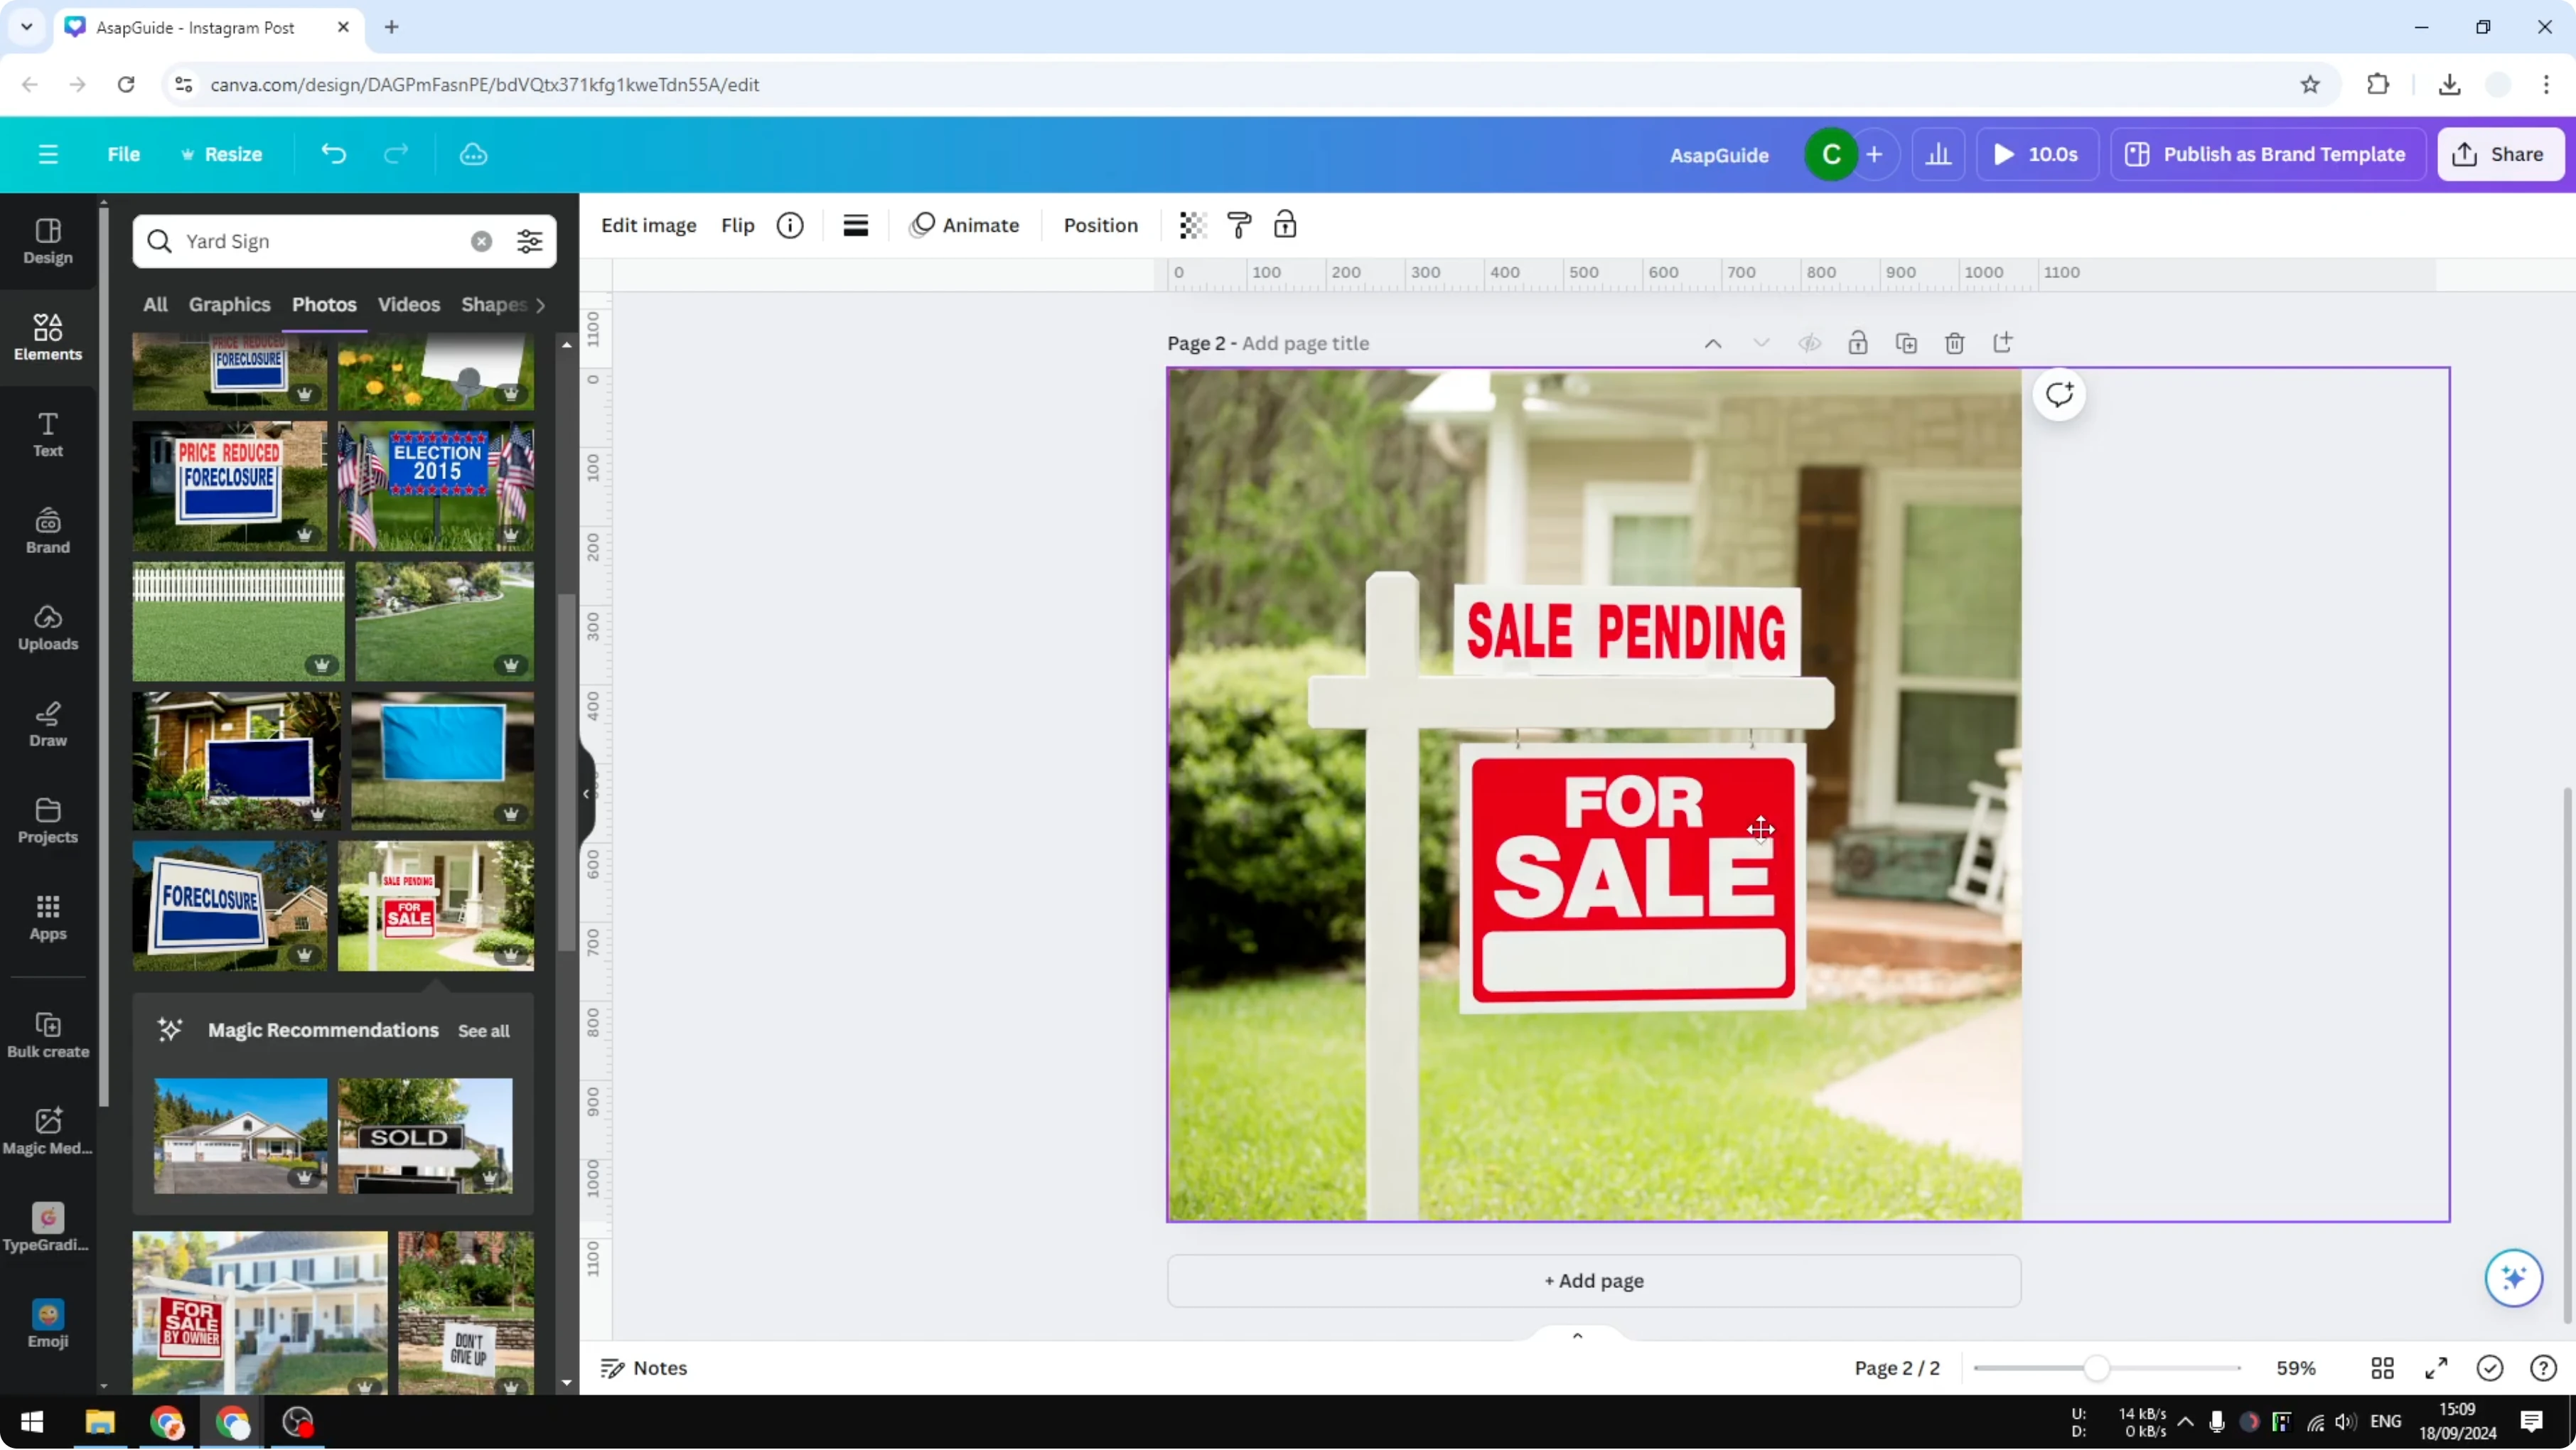Open the Notes panel

pos(644,1368)
